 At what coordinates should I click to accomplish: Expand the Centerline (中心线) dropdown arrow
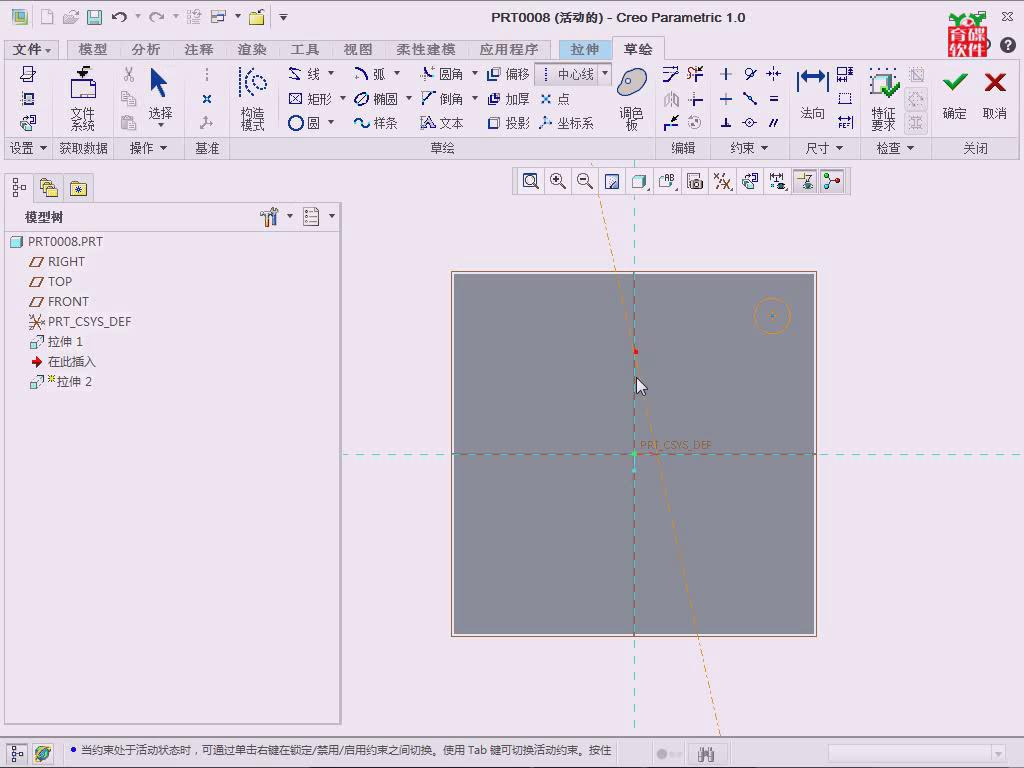coord(605,73)
